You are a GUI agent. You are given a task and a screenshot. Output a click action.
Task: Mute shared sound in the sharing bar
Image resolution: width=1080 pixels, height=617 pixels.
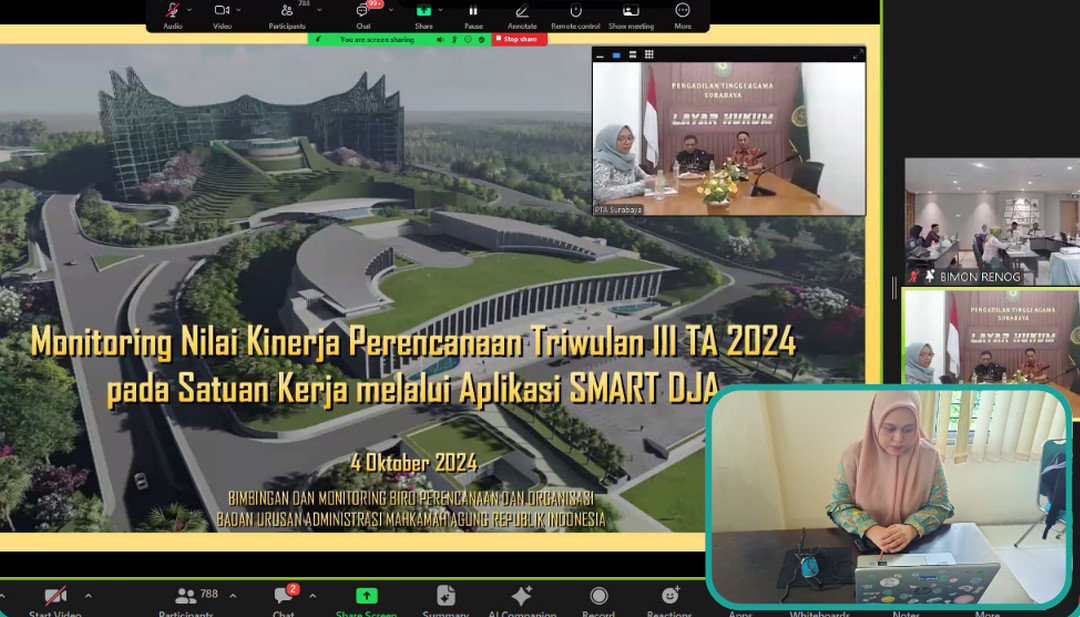[440, 39]
